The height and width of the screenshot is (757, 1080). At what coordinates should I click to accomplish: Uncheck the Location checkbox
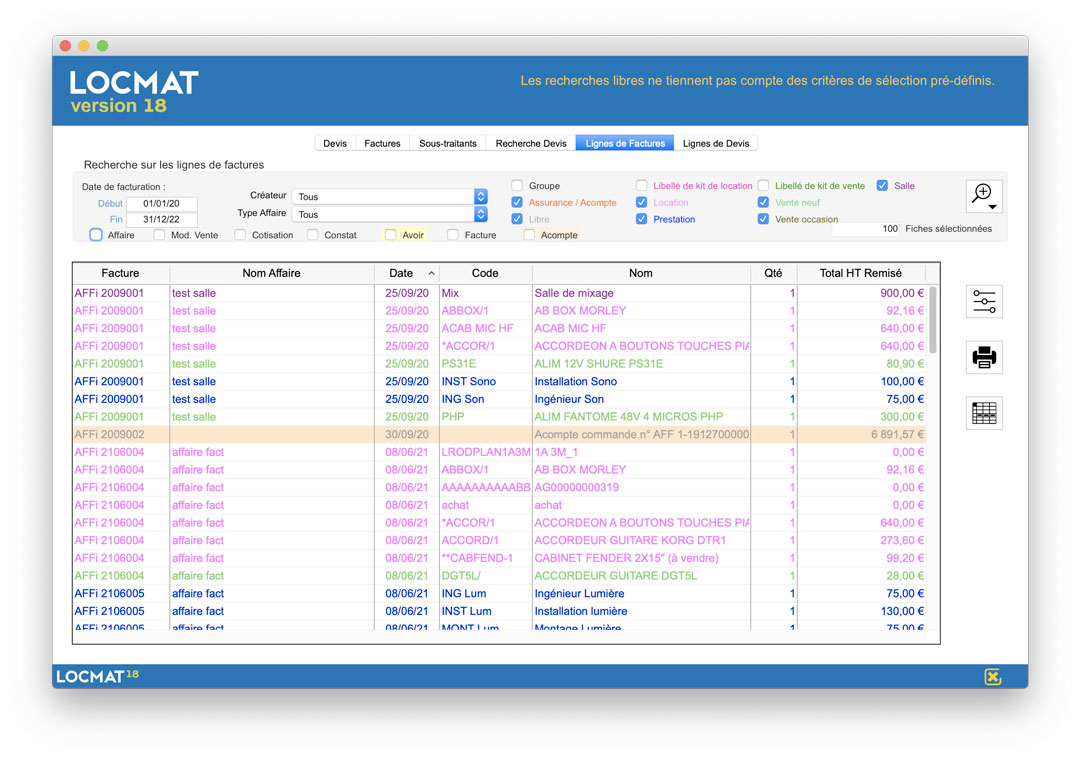click(642, 203)
